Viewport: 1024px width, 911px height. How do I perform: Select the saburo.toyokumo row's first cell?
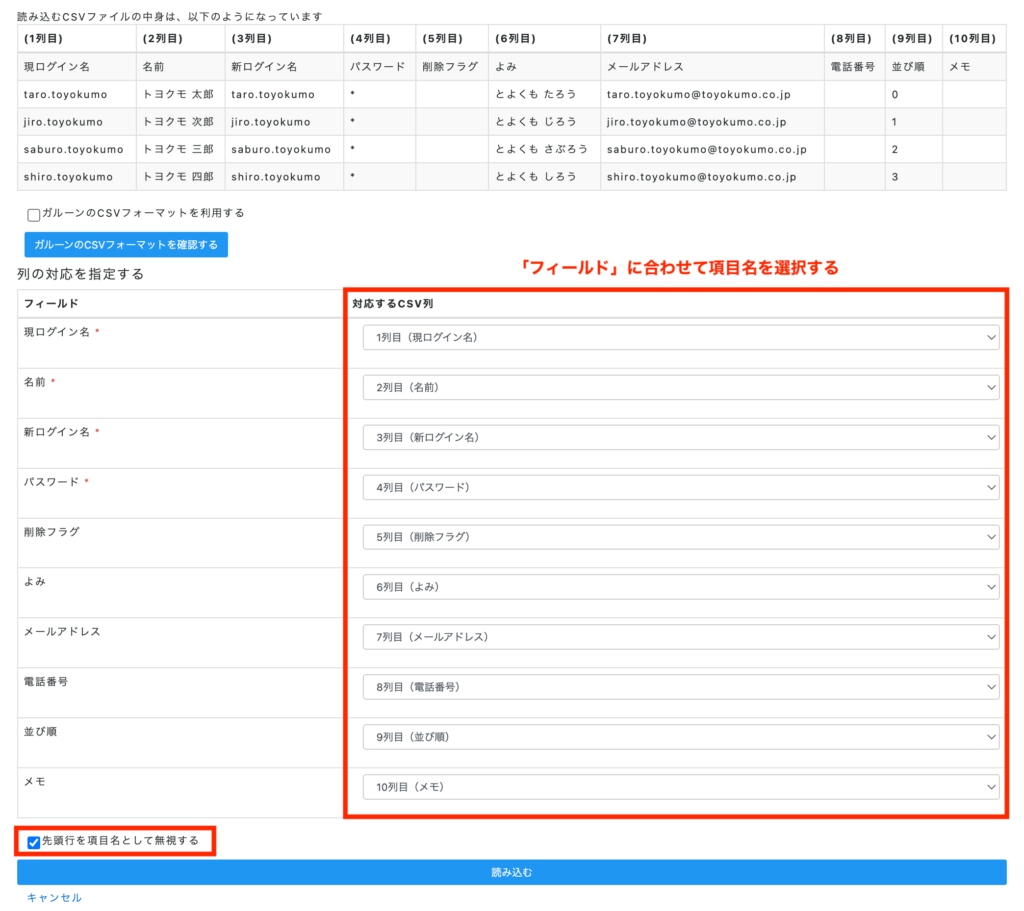tap(74, 149)
